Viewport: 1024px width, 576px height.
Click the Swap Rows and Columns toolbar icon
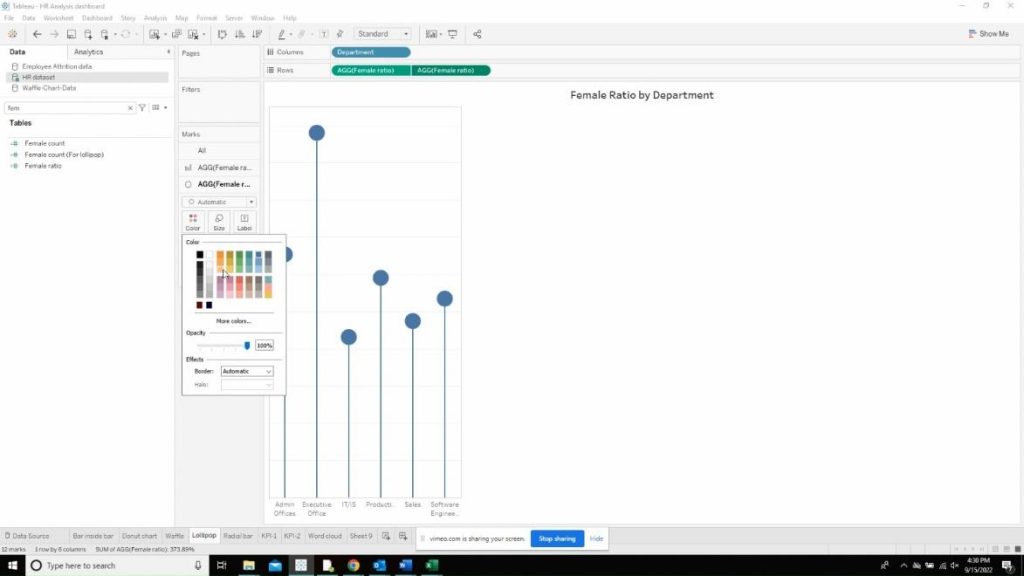[221, 34]
